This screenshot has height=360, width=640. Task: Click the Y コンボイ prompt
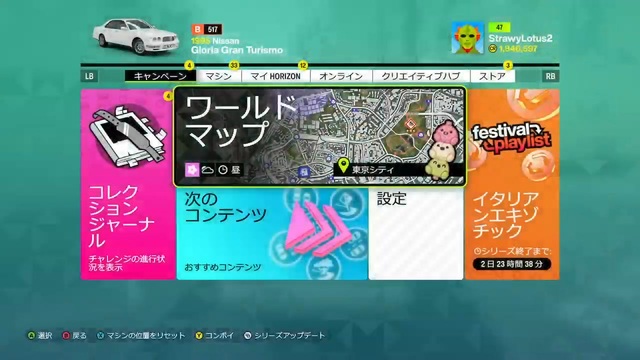[215, 336]
